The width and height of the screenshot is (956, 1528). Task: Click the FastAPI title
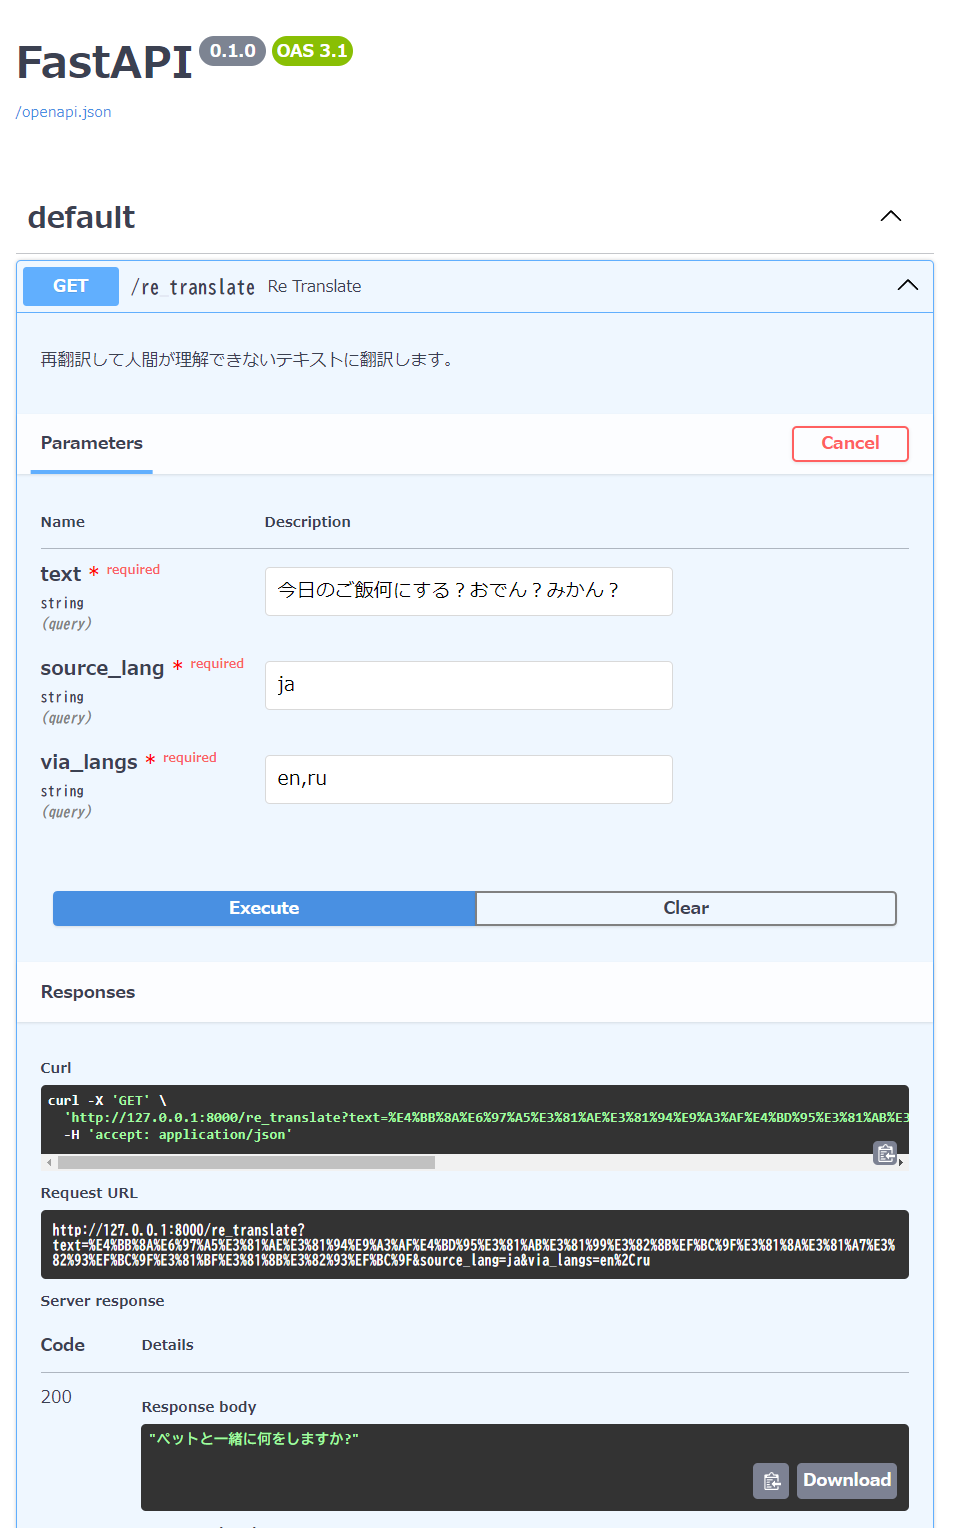104,62
